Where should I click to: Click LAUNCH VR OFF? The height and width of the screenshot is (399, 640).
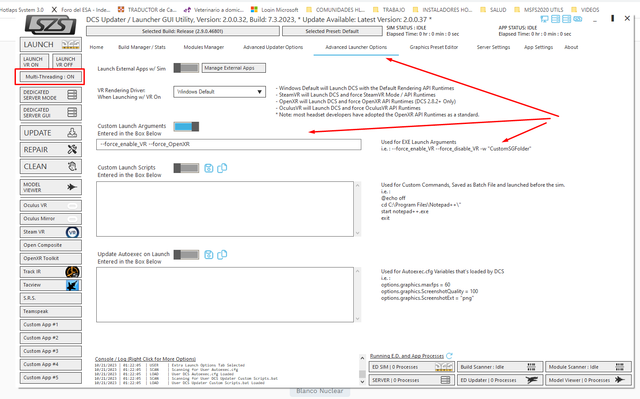point(67,62)
